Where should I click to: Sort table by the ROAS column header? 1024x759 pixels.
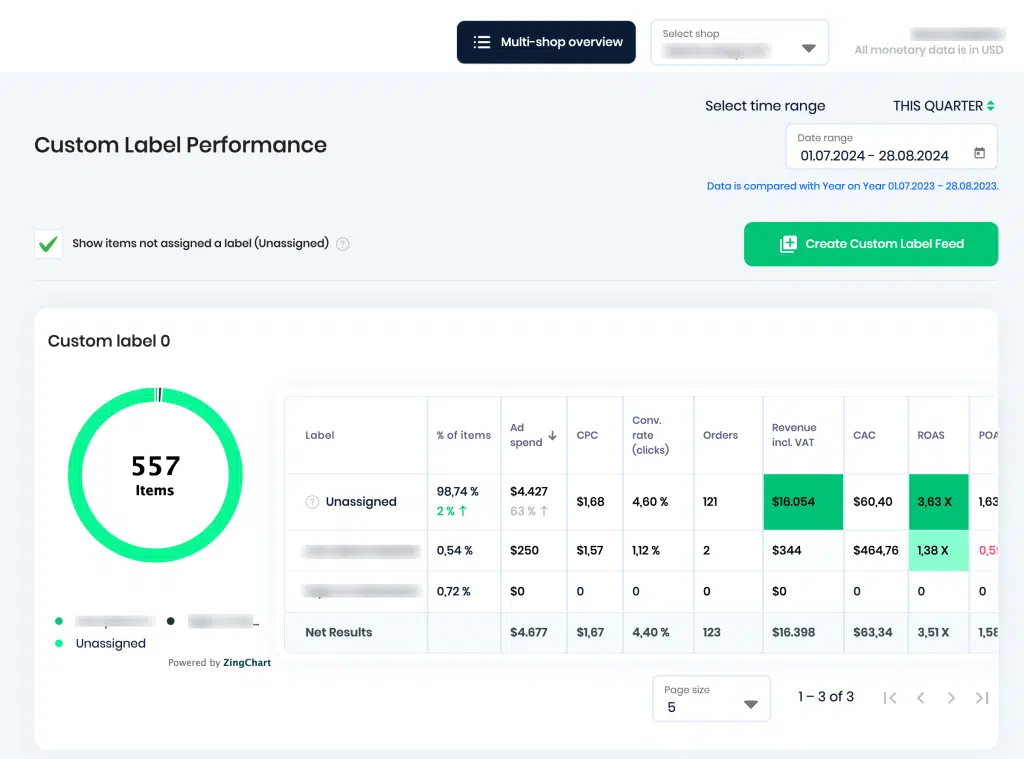tap(931, 435)
